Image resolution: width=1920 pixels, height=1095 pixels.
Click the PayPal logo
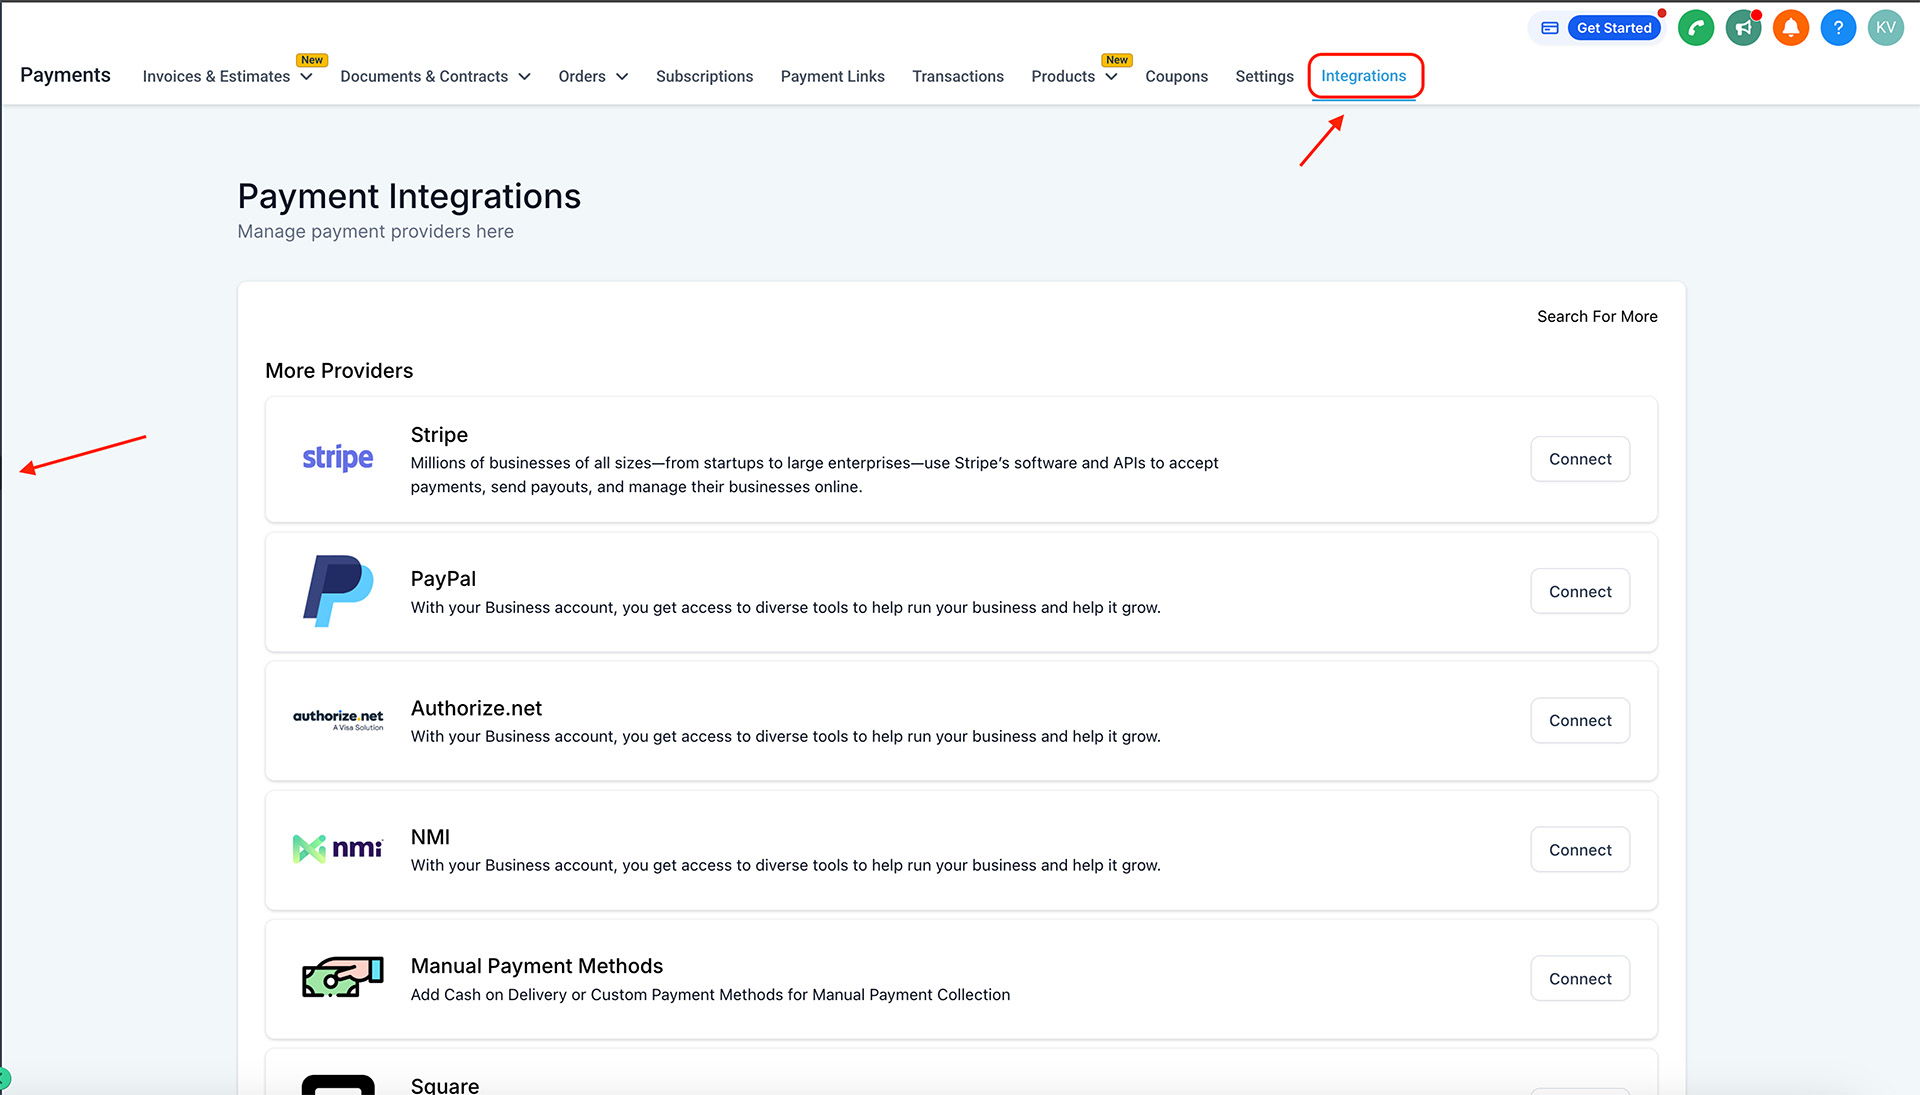click(338, 591)
